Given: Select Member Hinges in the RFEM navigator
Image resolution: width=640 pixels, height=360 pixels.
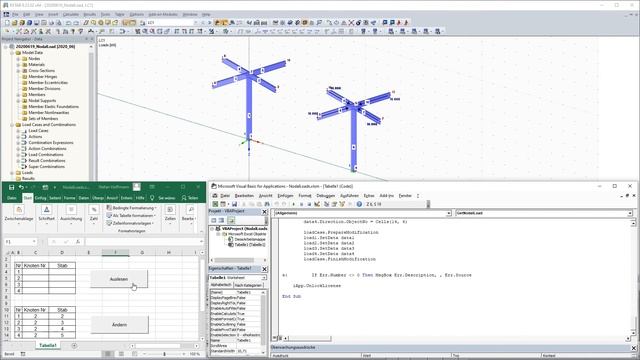Looking at the screenshot, I should [42, 77].
